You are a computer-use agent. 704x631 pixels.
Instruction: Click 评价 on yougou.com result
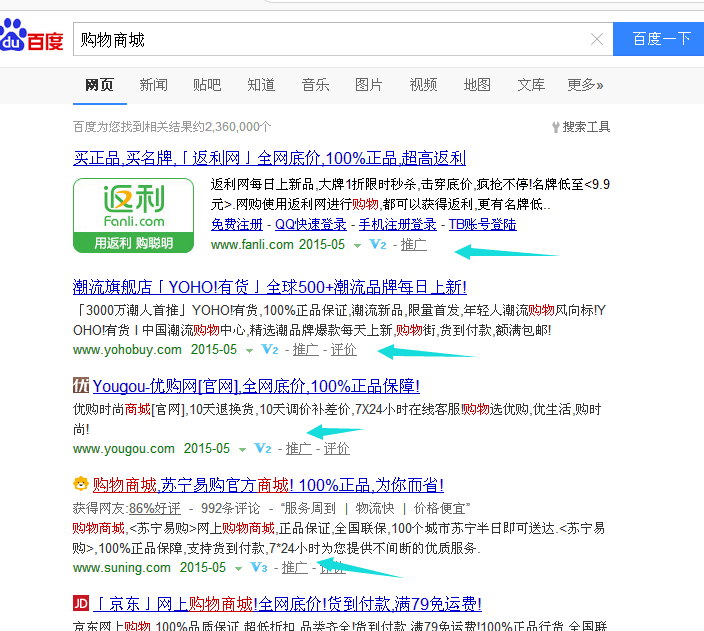336,449
